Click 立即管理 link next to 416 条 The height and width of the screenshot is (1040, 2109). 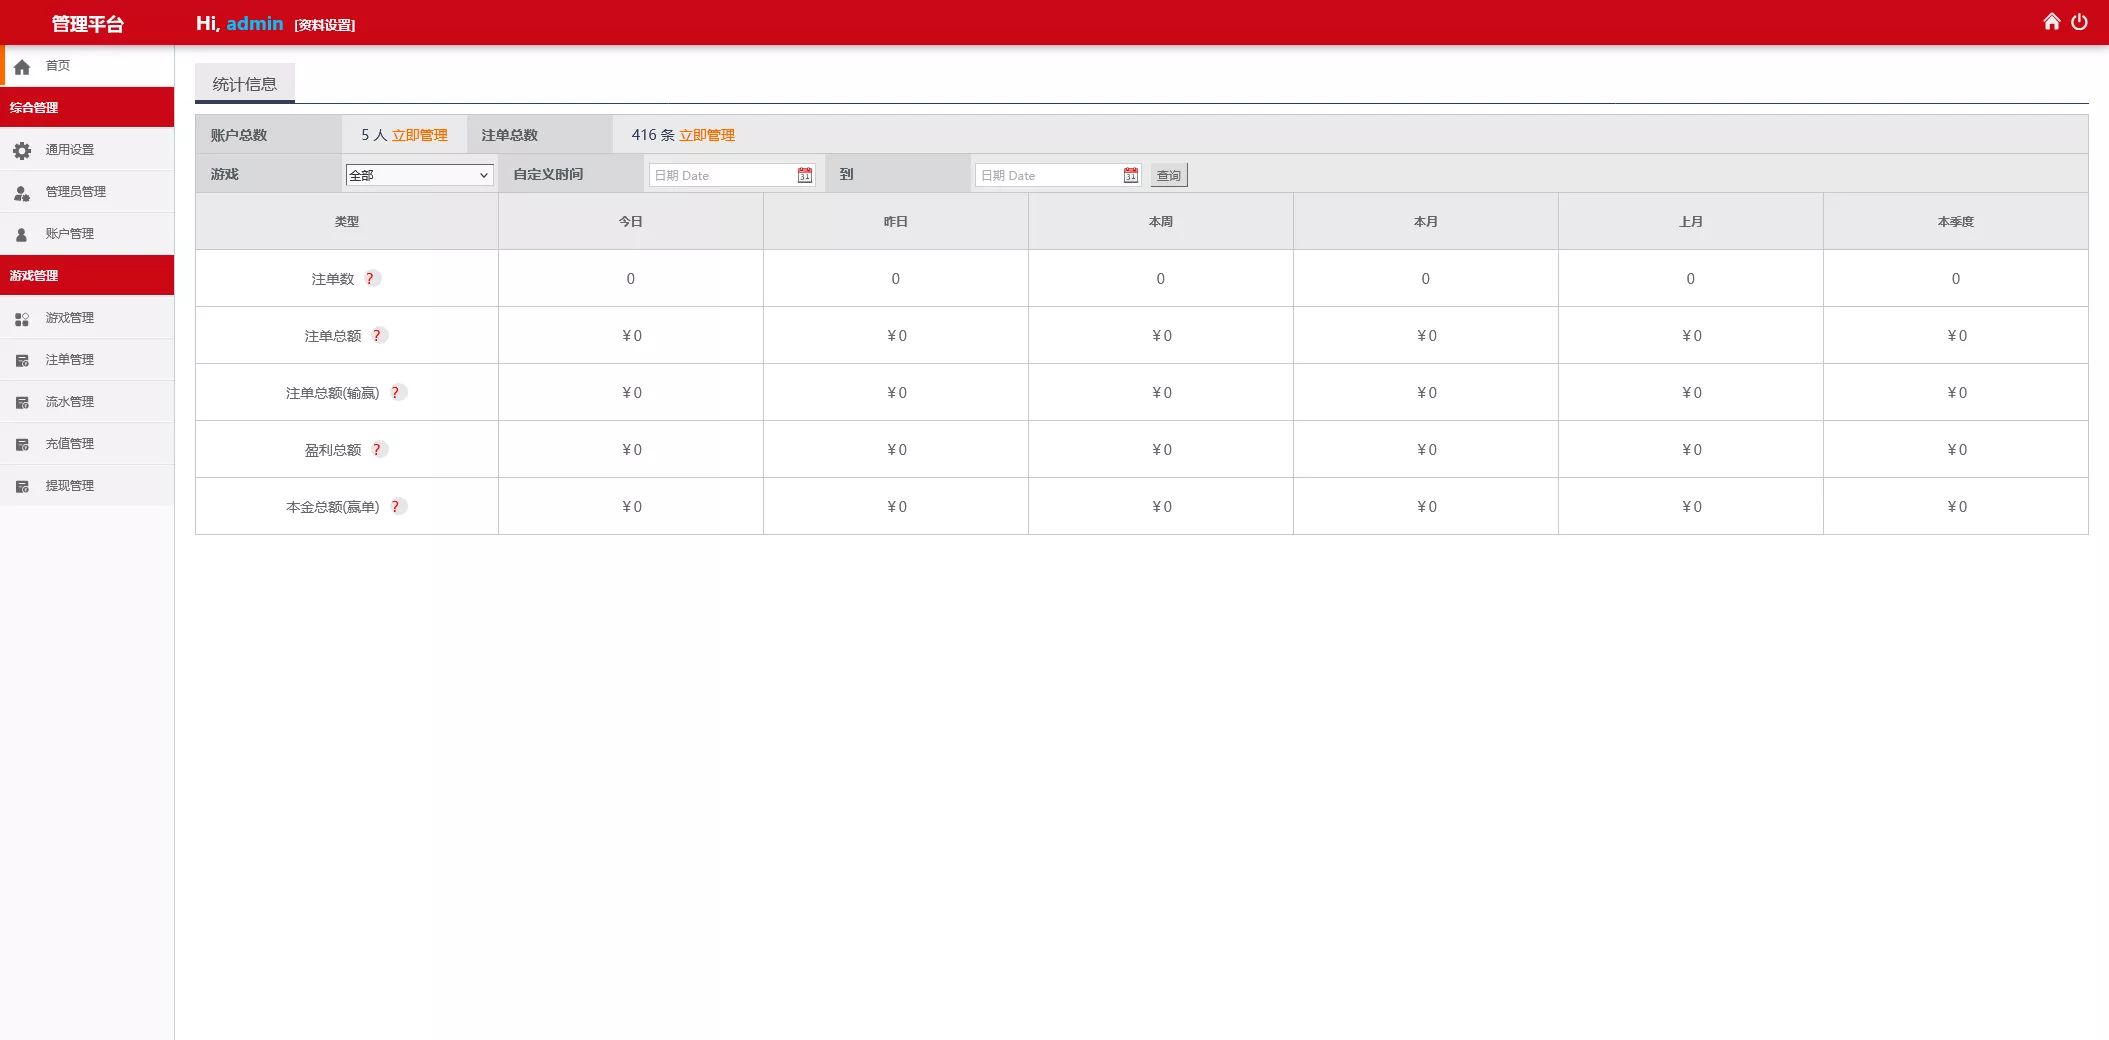click(x=707, y=135)
